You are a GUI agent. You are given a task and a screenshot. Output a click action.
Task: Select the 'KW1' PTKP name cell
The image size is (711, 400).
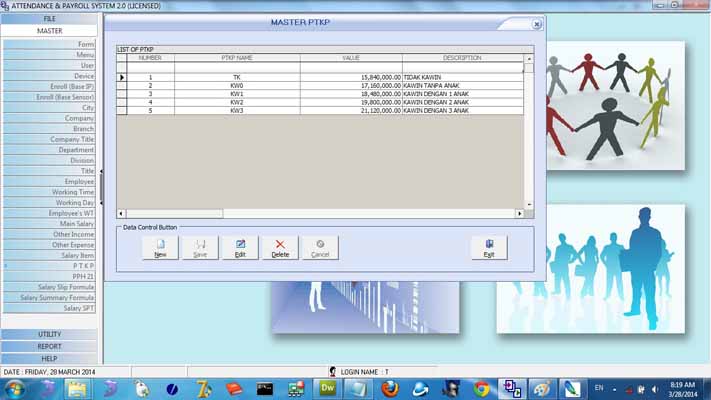237,94
